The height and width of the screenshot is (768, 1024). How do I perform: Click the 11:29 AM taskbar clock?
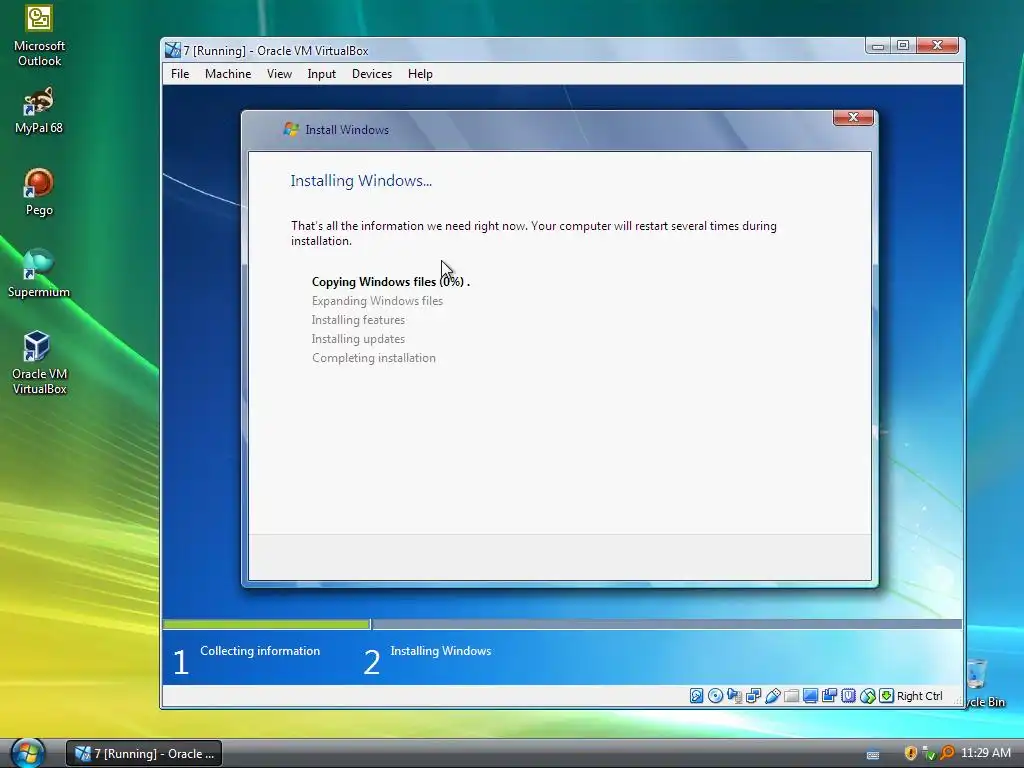tap(986, 753)
